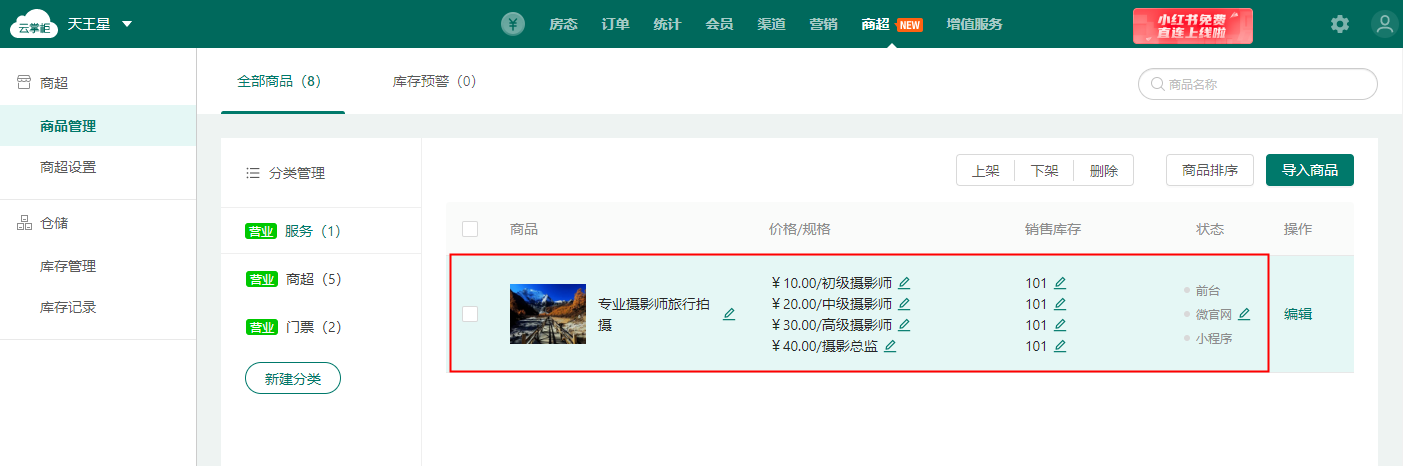Image resolution: width=1403 pixels, height=466 pixels.
Task: Click the 商品名称 search field
Action: pos(1258,85)
